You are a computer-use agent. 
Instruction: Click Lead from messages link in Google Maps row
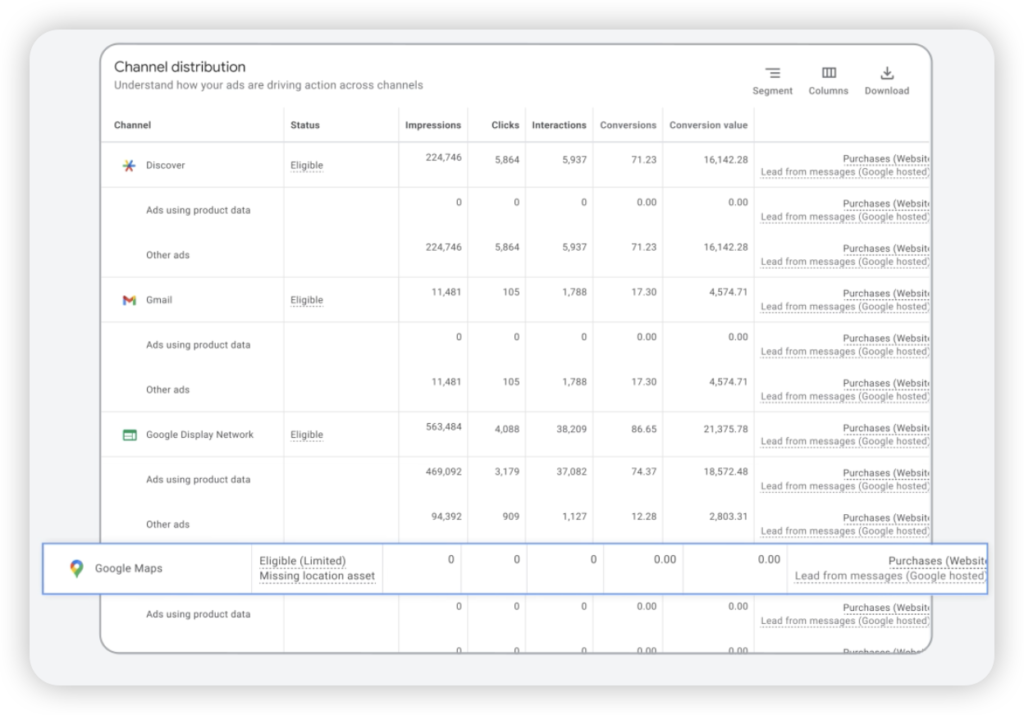click(890, 576)
